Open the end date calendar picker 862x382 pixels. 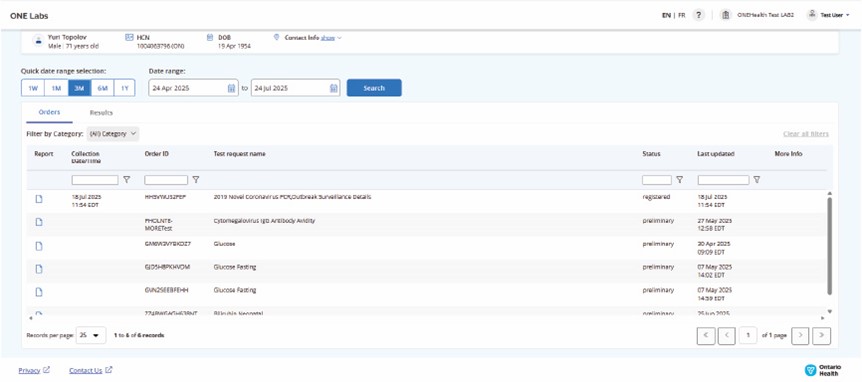point(334,88)
